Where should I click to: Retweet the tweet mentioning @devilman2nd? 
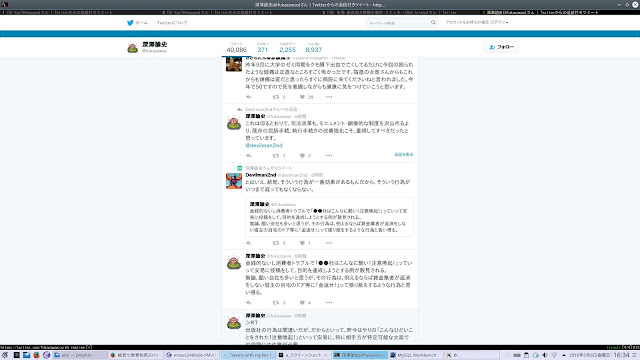(x=276, y=156)
